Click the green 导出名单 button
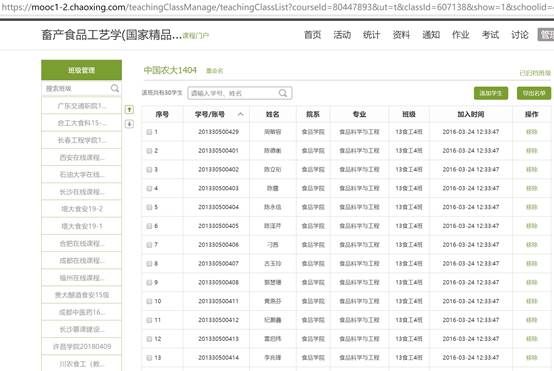Viewport: 554px width, 371px height. pos(534,93)
